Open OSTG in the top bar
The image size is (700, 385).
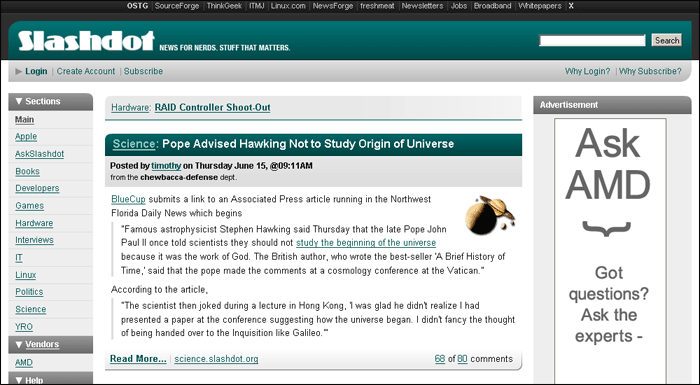[x=137, y=6]
